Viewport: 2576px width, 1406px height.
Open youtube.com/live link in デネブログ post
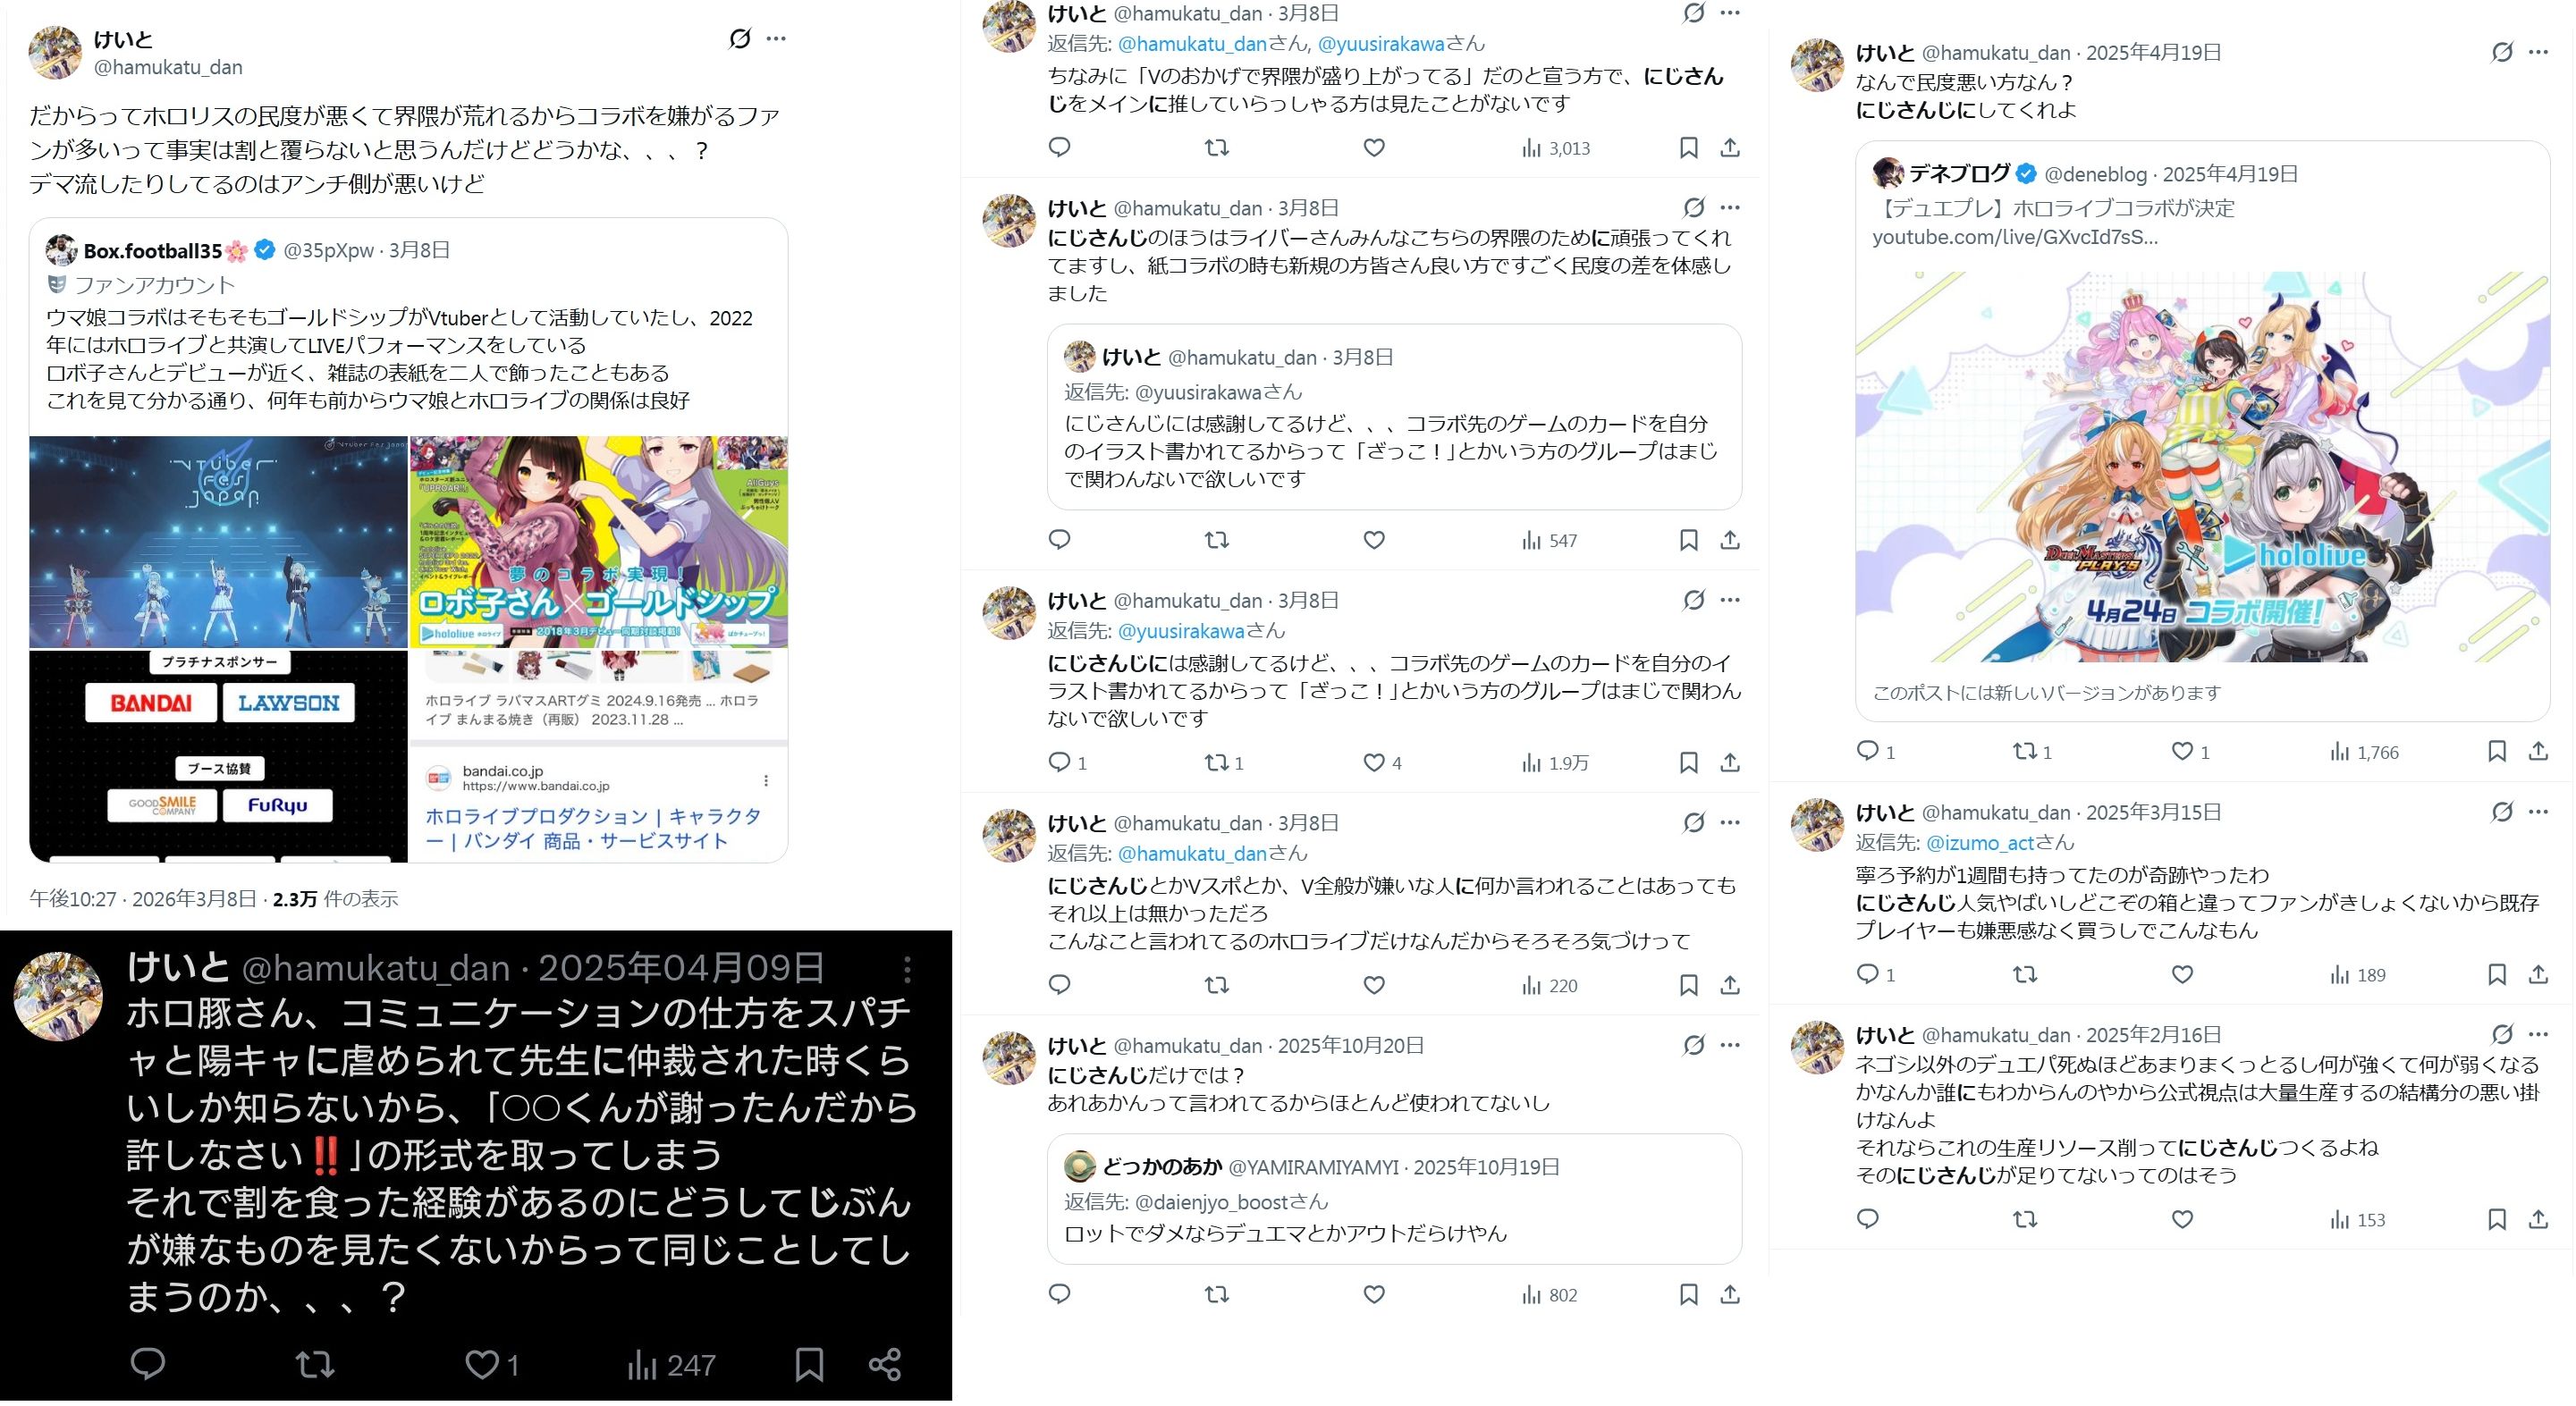2015,237
